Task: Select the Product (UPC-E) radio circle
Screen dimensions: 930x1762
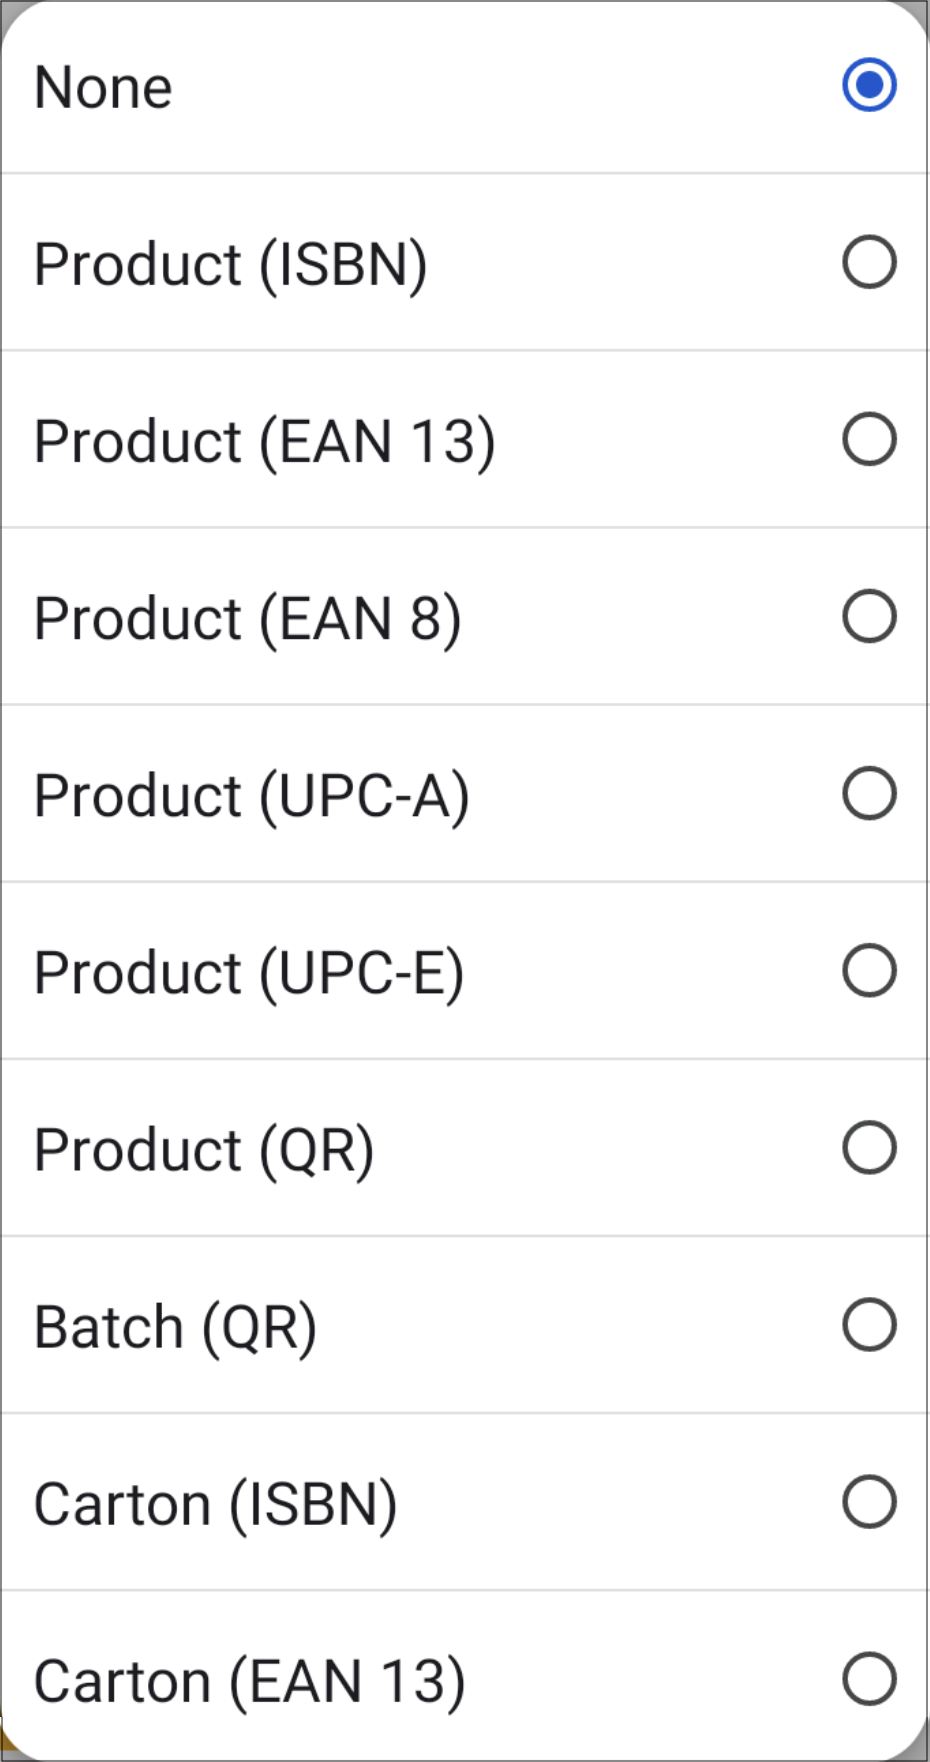Action: click(x=869, y=970)
